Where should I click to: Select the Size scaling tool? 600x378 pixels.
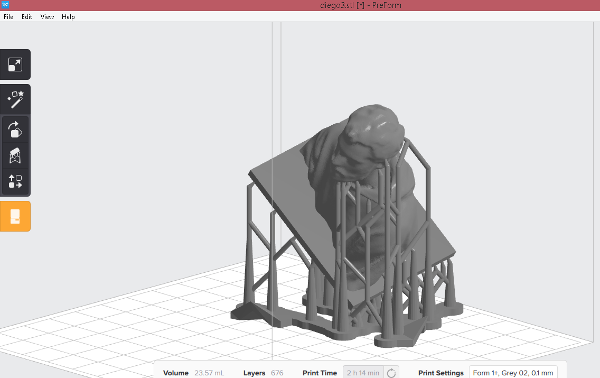coord(15,64)
